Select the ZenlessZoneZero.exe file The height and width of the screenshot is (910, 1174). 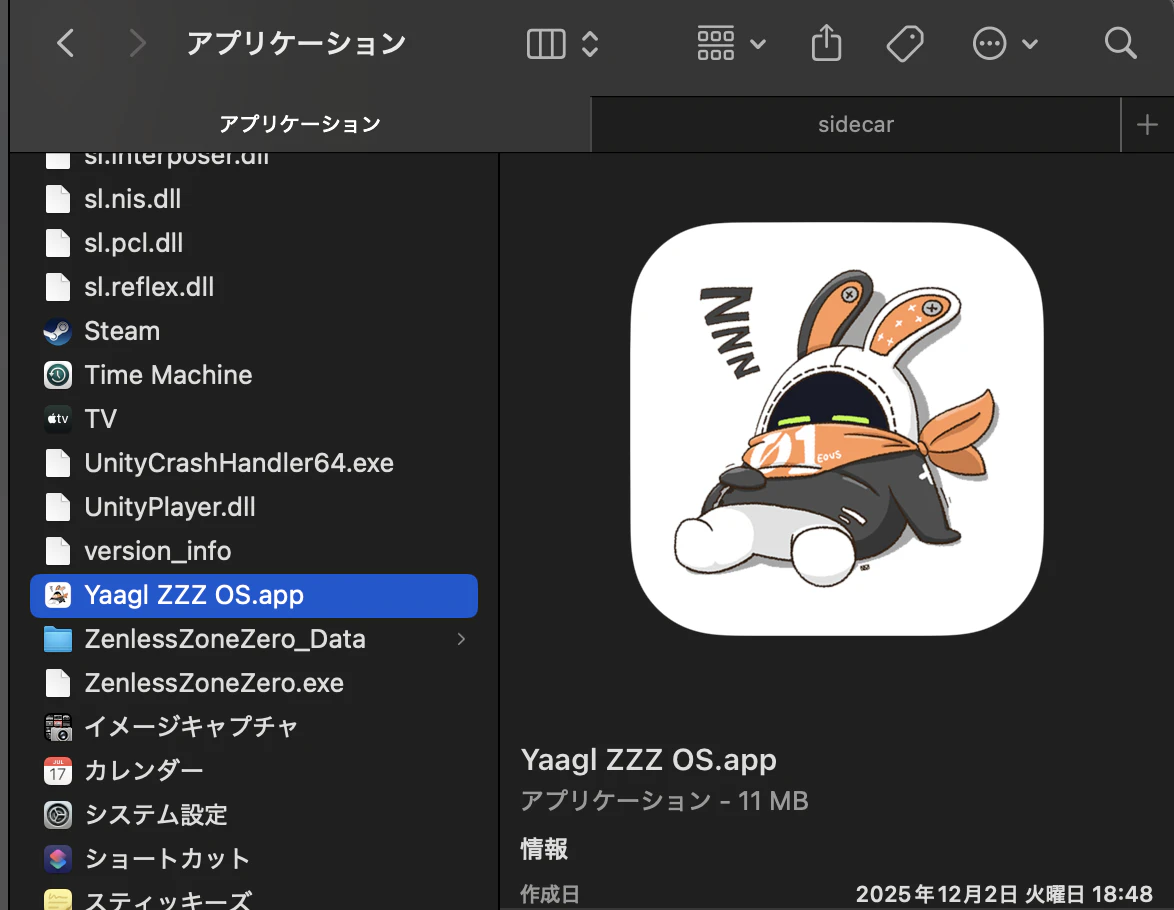point(214,683)
